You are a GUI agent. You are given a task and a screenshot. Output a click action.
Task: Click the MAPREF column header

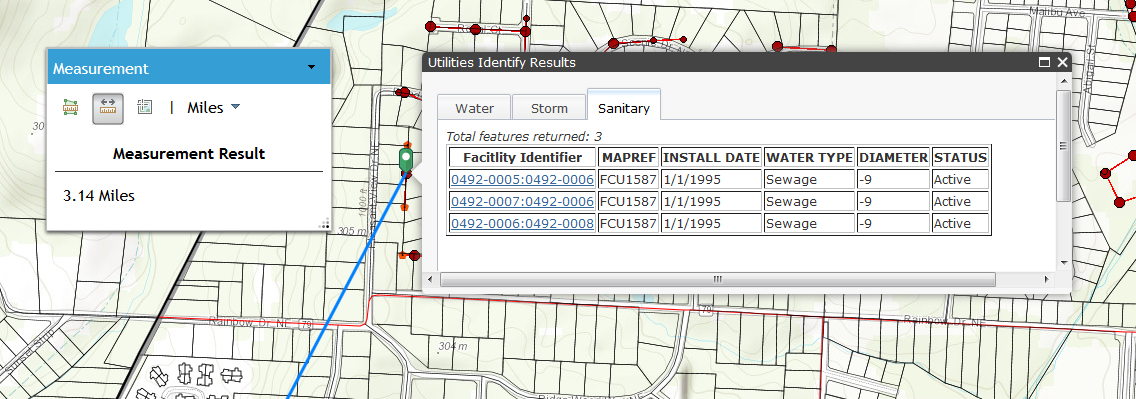click(x=628, y=157)
